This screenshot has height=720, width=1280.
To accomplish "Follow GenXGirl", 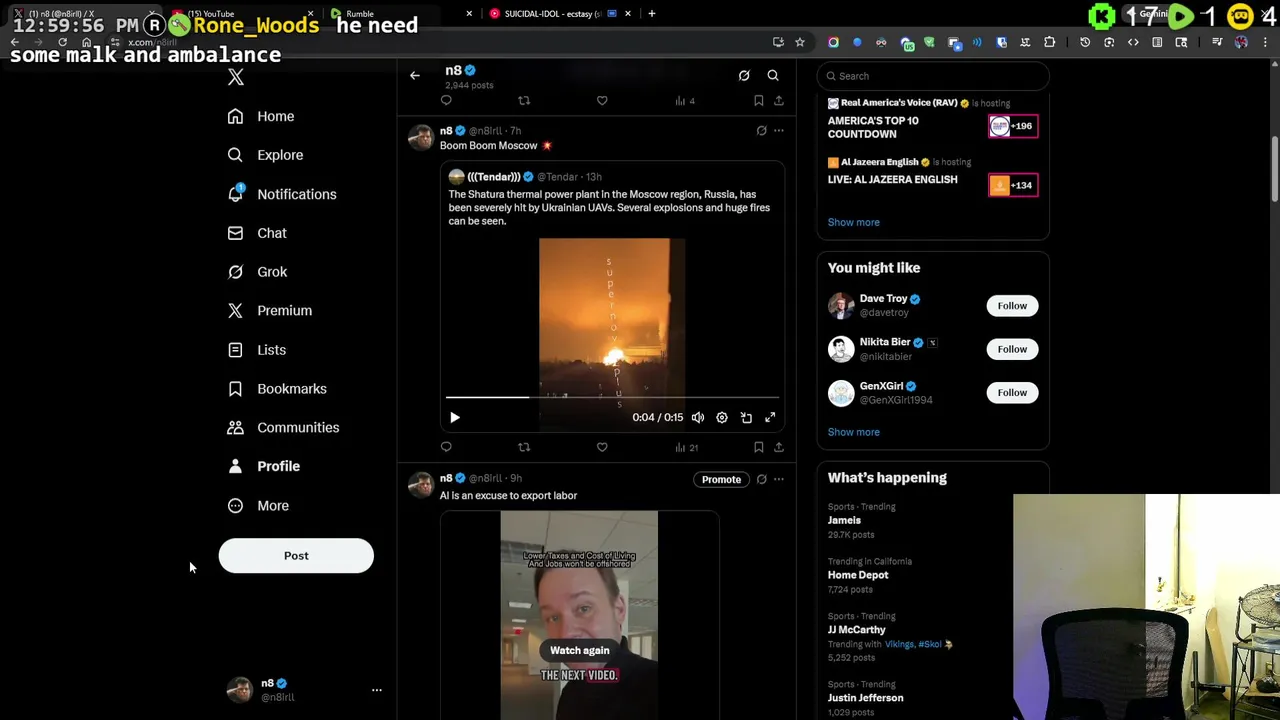I will [1012, 393].
